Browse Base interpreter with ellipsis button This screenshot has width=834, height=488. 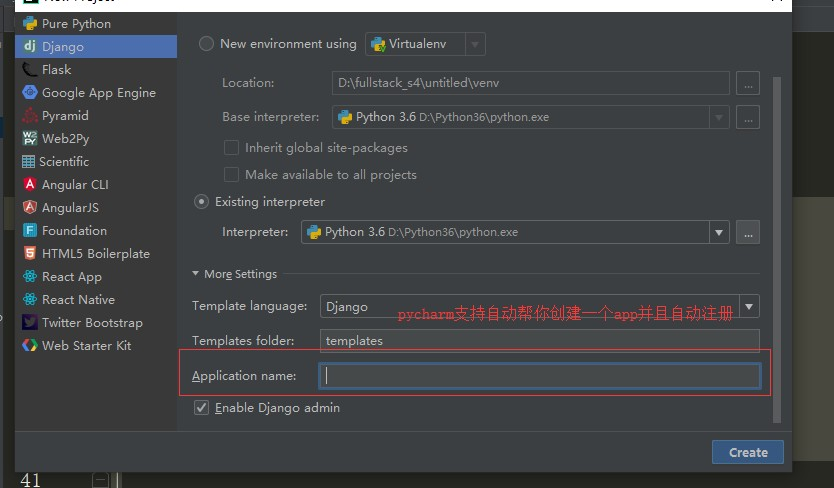pos(748,117)
